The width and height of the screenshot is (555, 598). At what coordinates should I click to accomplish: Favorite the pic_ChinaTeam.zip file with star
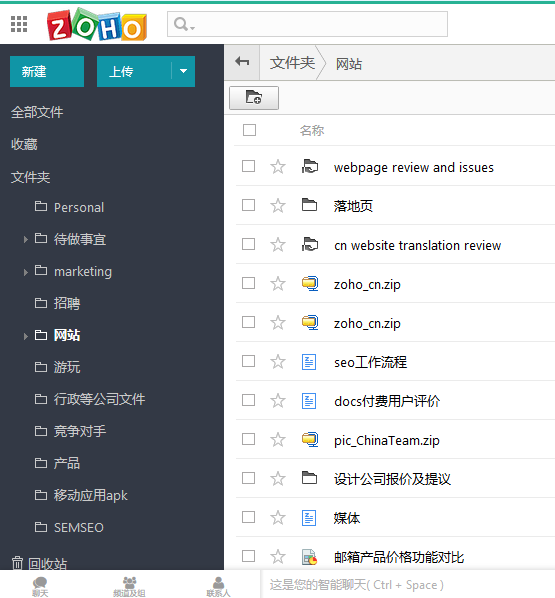tap(278, 439)
